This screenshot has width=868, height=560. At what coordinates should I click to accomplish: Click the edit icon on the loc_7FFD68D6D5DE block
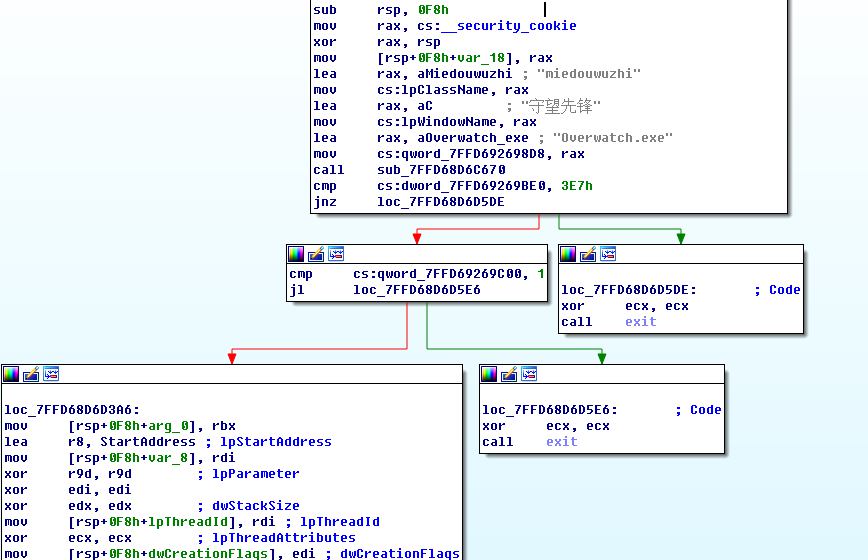[588, 254]
